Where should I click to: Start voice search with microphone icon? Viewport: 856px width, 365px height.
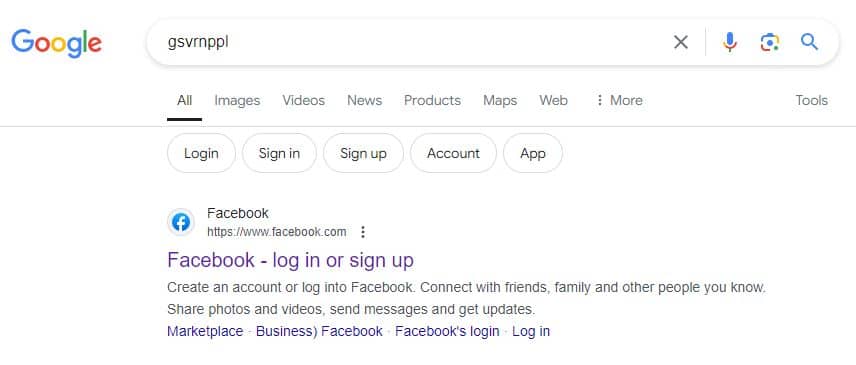pyautogui.click(x=730, y=42)
